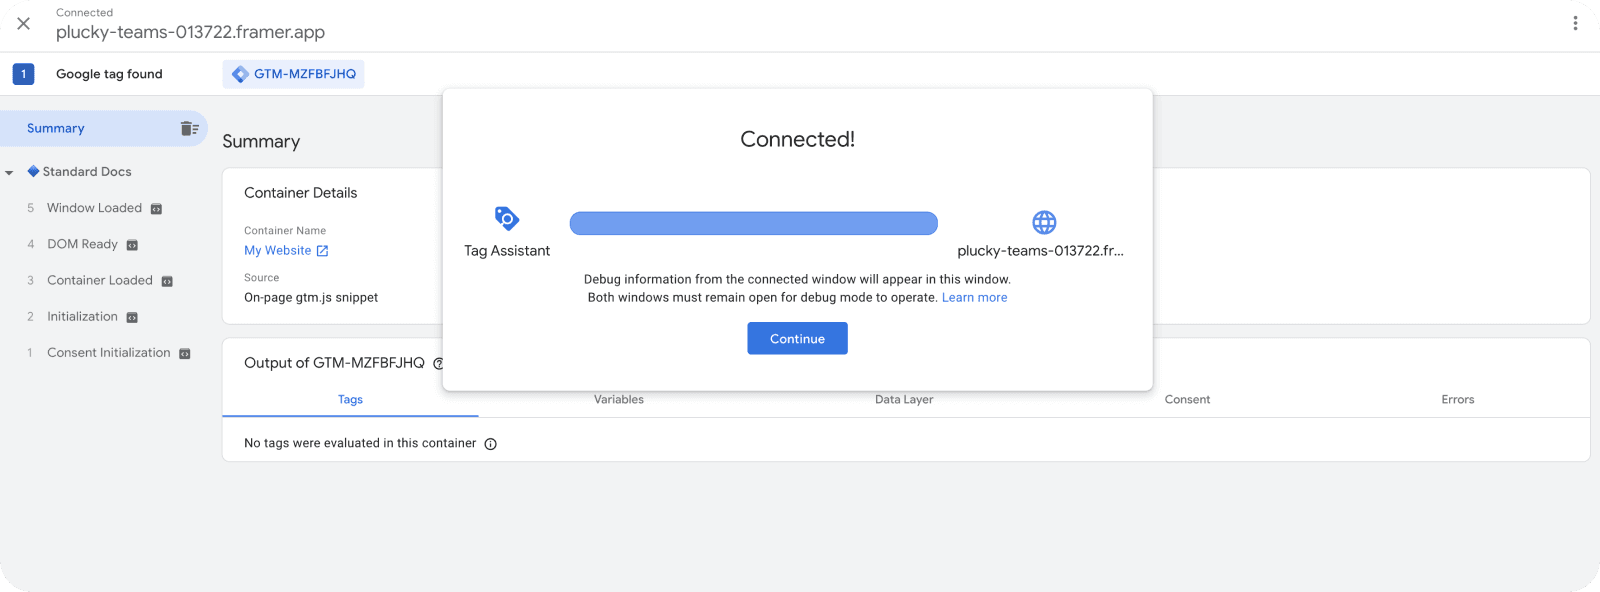Switch to the Variables tab
The width and height of the screenshot is (1600, 592).
618,399
